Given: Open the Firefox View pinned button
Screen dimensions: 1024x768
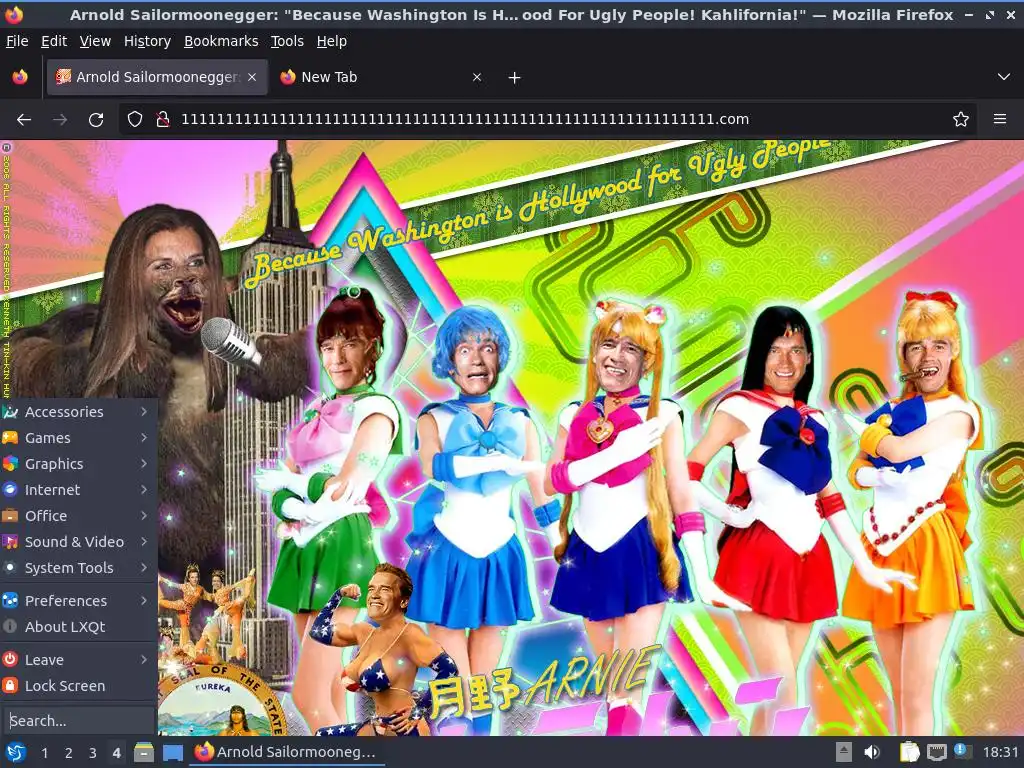Looking at the screenshot, I should (x=20, y=77).
